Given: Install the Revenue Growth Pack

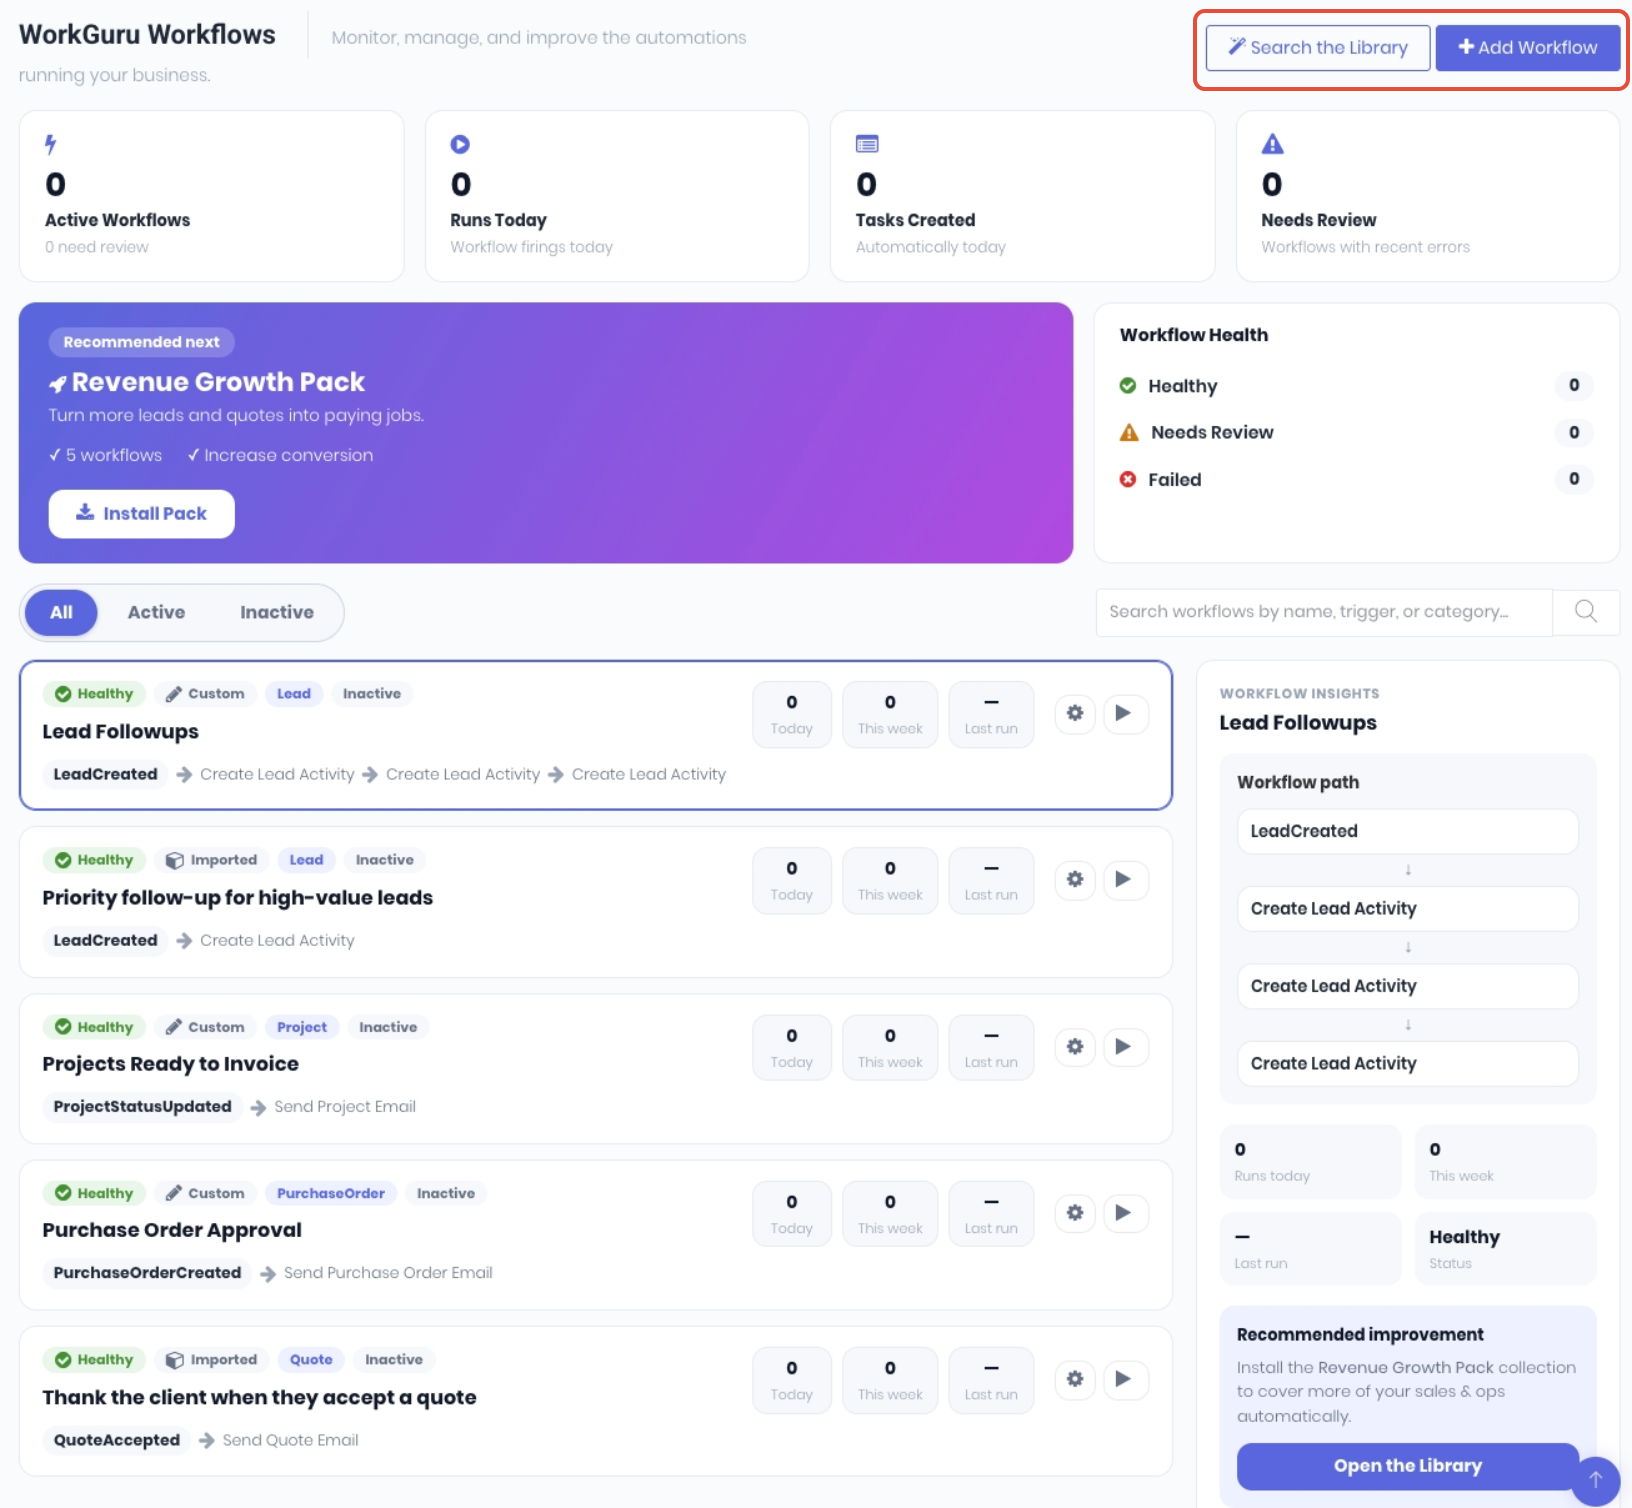Looking at the screenshot, I should tap(142, 514).
